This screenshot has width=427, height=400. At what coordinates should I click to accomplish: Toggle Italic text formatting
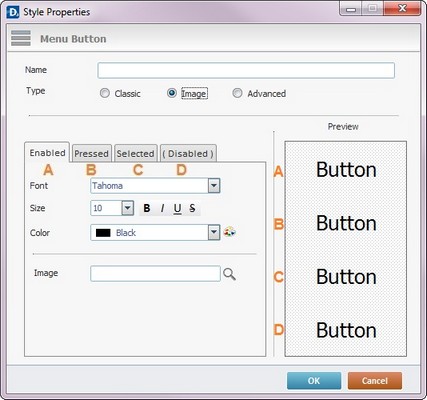tap(162, 208)
